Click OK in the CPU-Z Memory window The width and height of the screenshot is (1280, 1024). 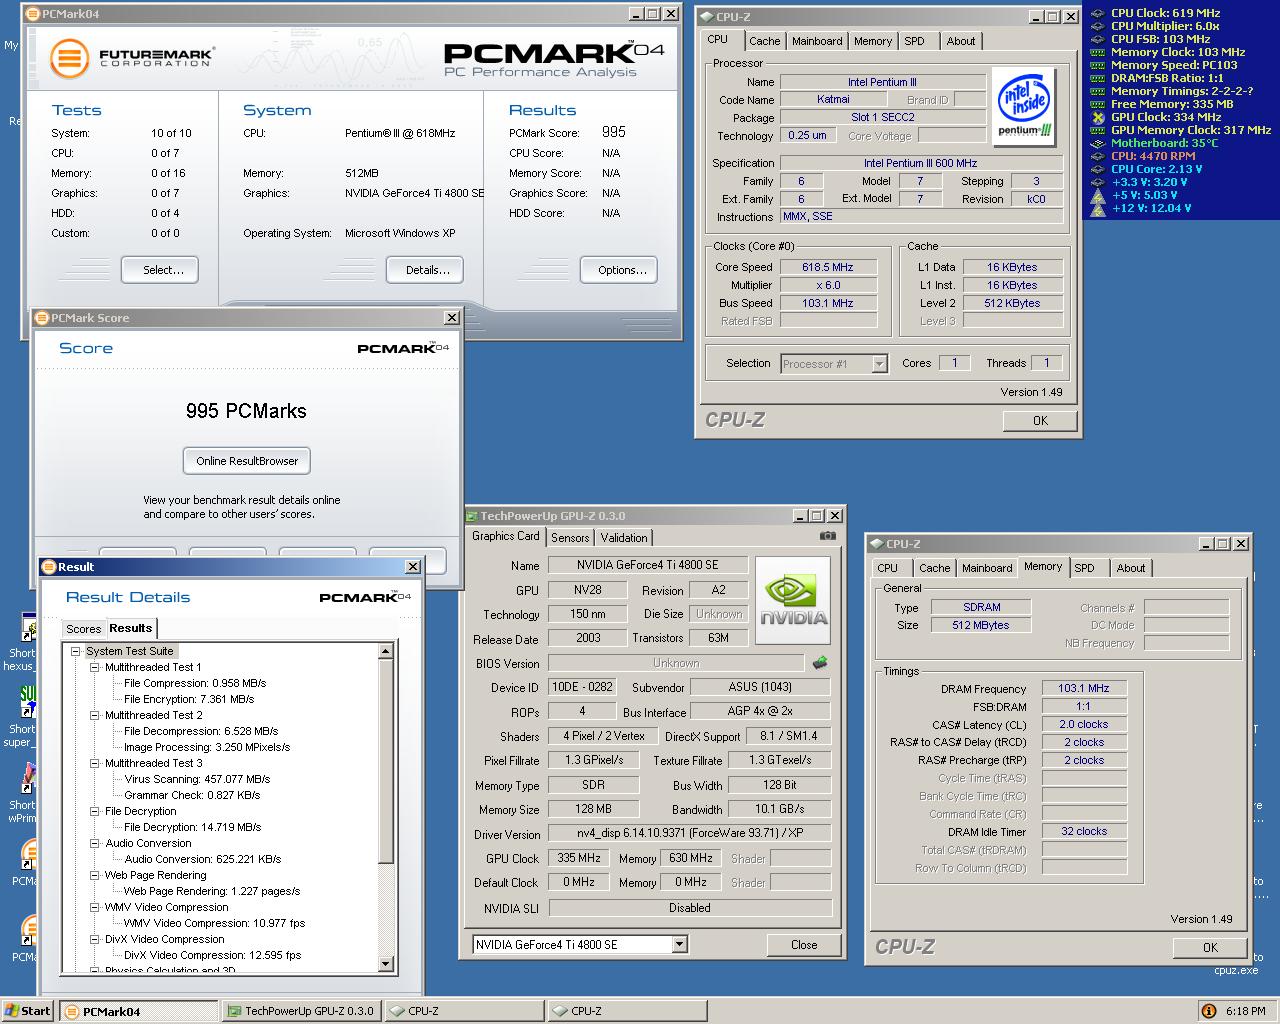1210,947
